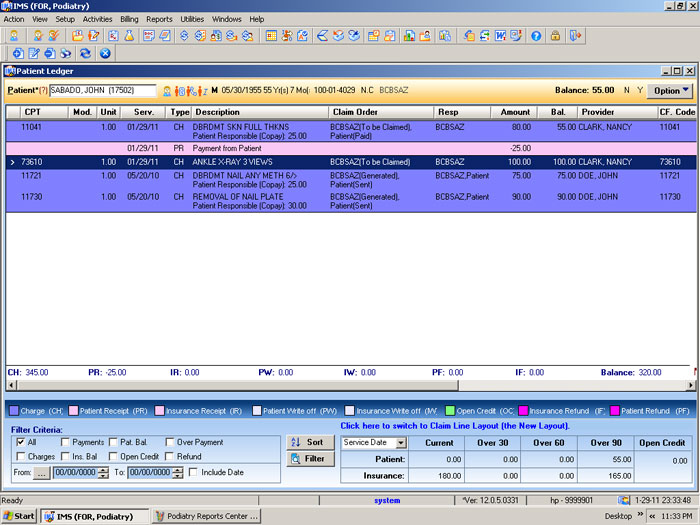700x525 pixels.
Task: Check the Refund filter checkbox
Action: pyautogui.click(x=170, y=456)
